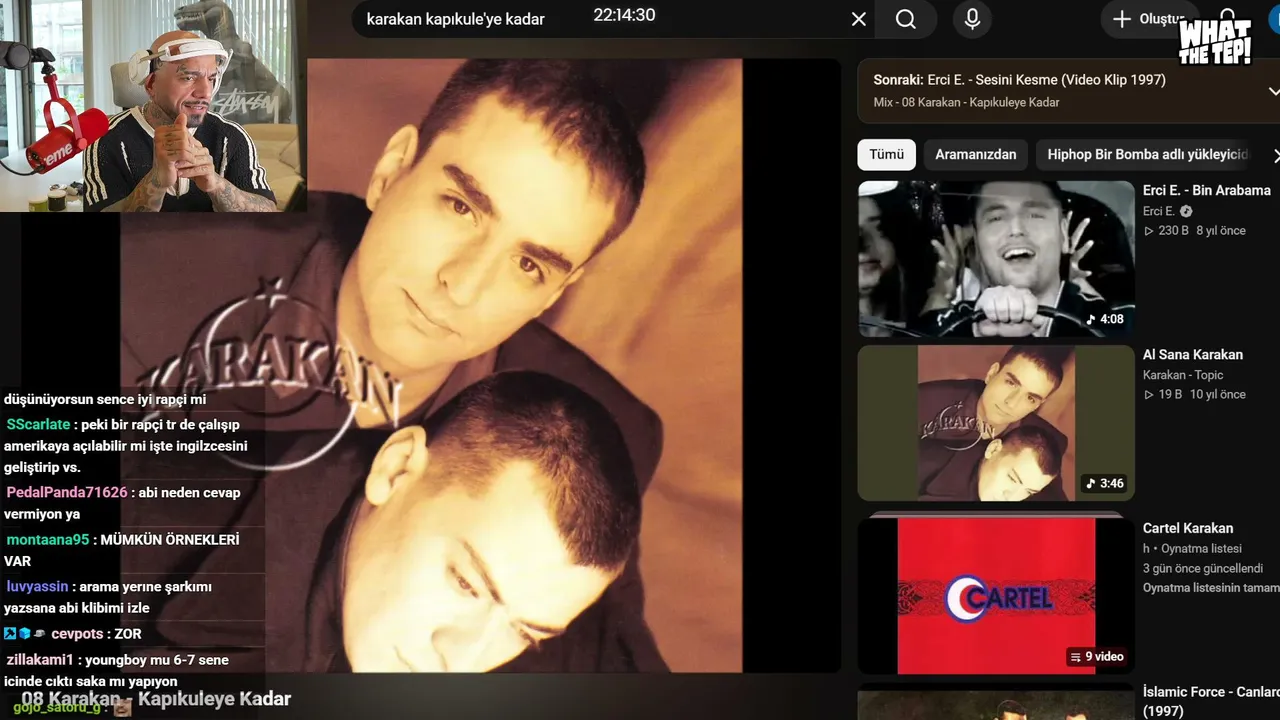Click the main video player album art

point(431,365)
